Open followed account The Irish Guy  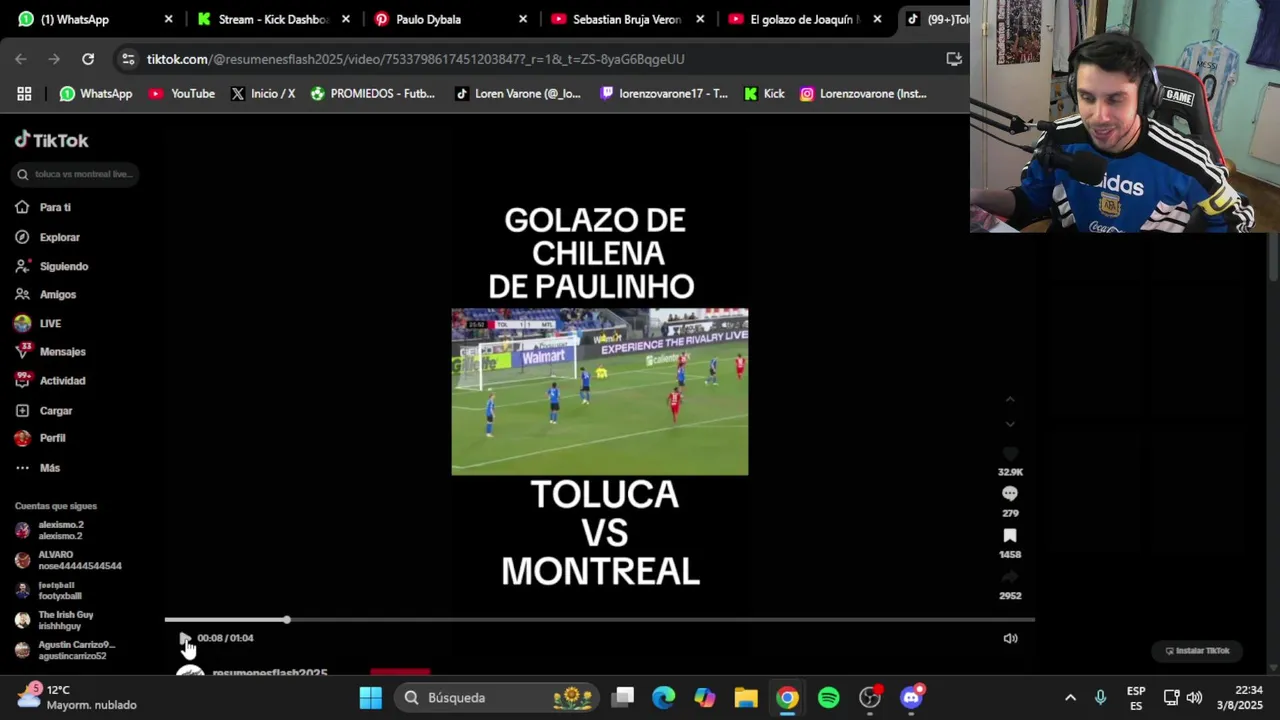pyautogui.click(x=55, y=620)
